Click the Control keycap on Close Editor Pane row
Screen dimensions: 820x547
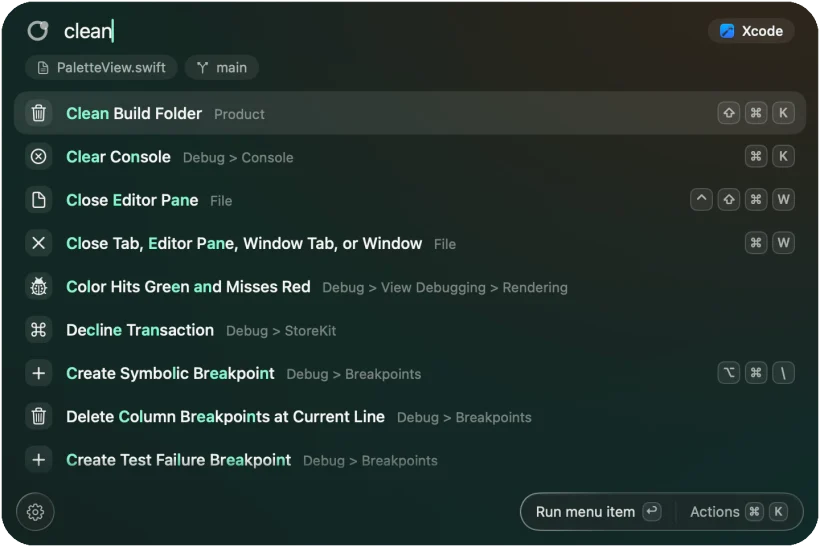701,200
